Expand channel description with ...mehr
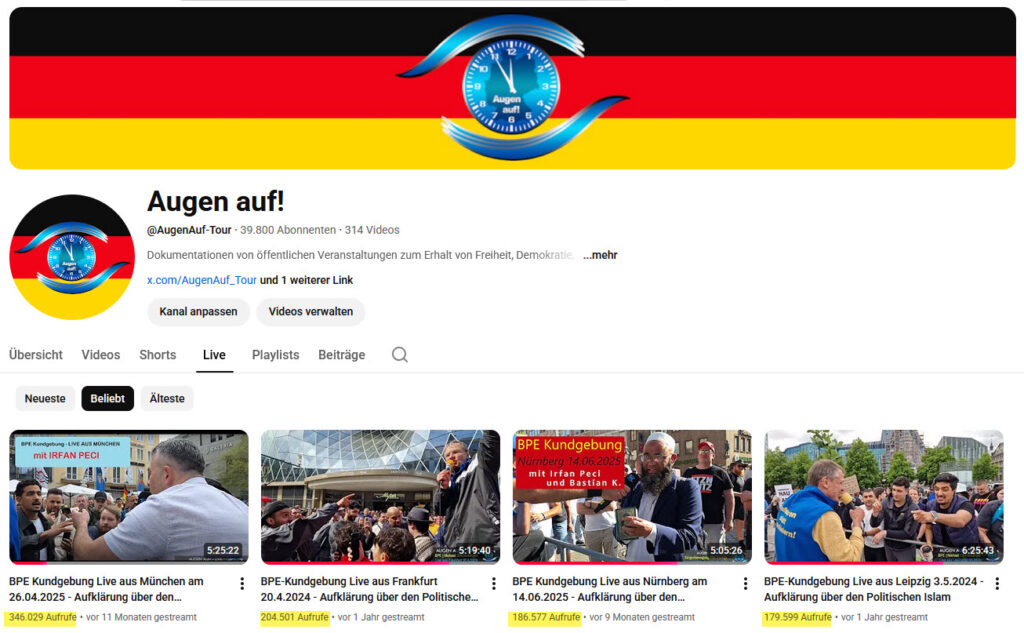Viewport: 1024px width, 633px height. pos(600,255)
